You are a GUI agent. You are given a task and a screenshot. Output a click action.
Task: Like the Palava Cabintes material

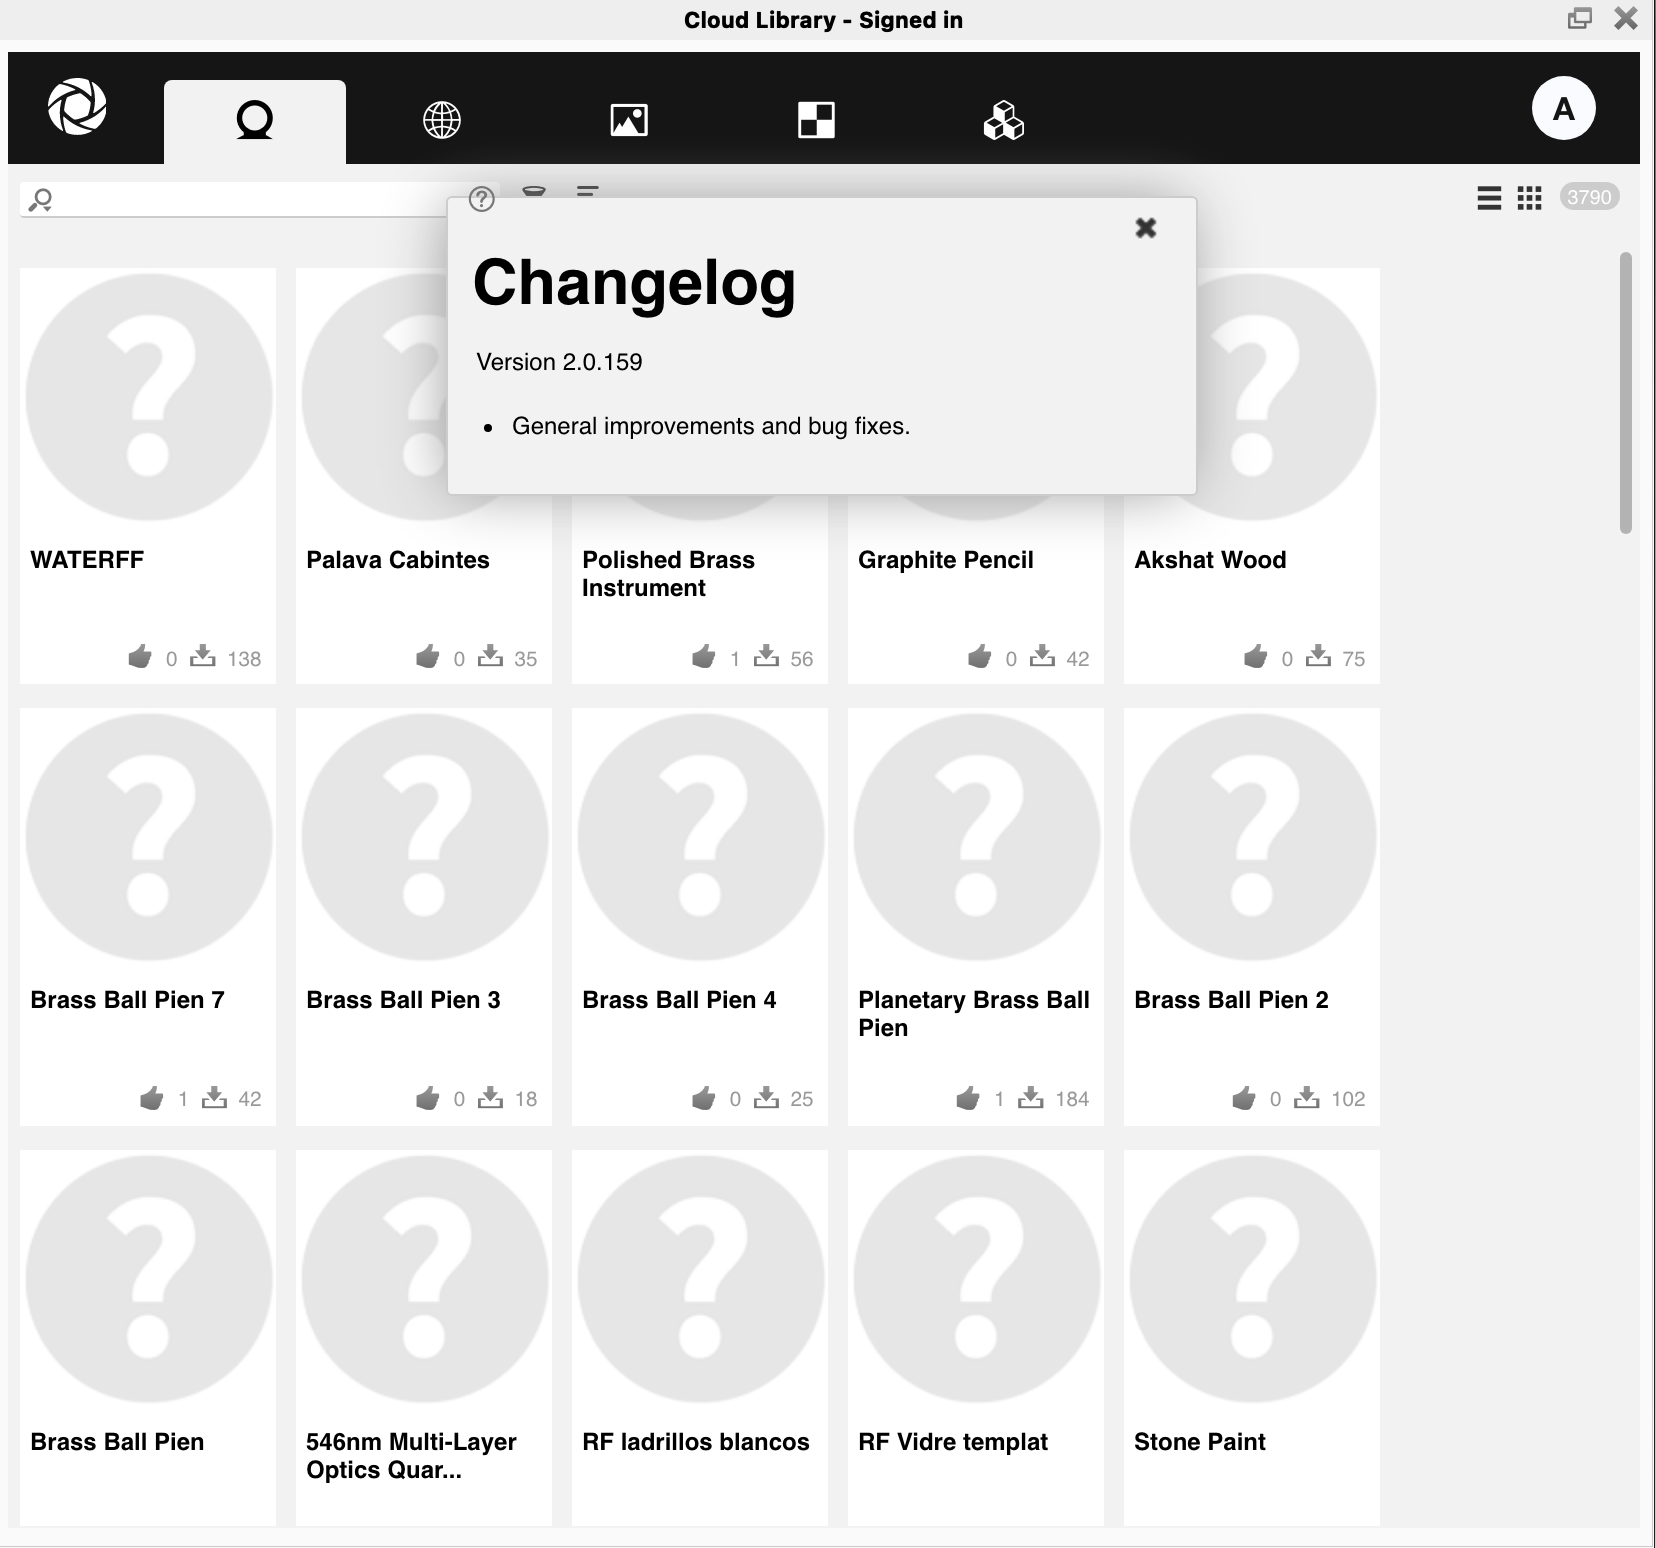point(428,657)
